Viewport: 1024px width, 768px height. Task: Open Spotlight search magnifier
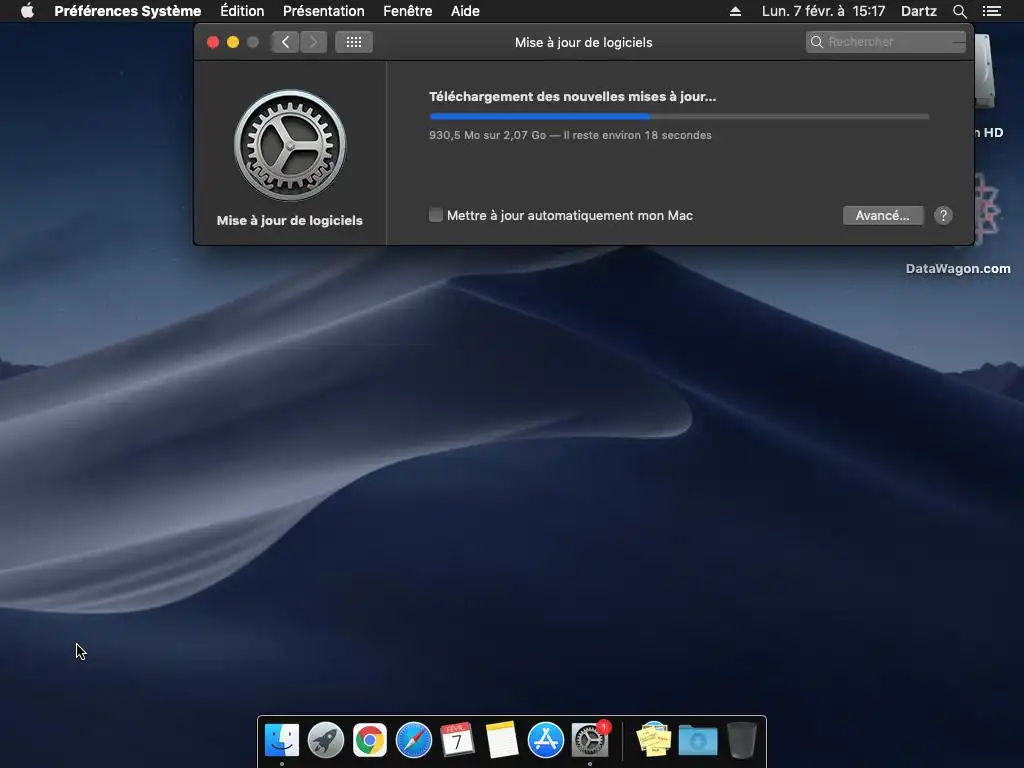tap(959, 11)
